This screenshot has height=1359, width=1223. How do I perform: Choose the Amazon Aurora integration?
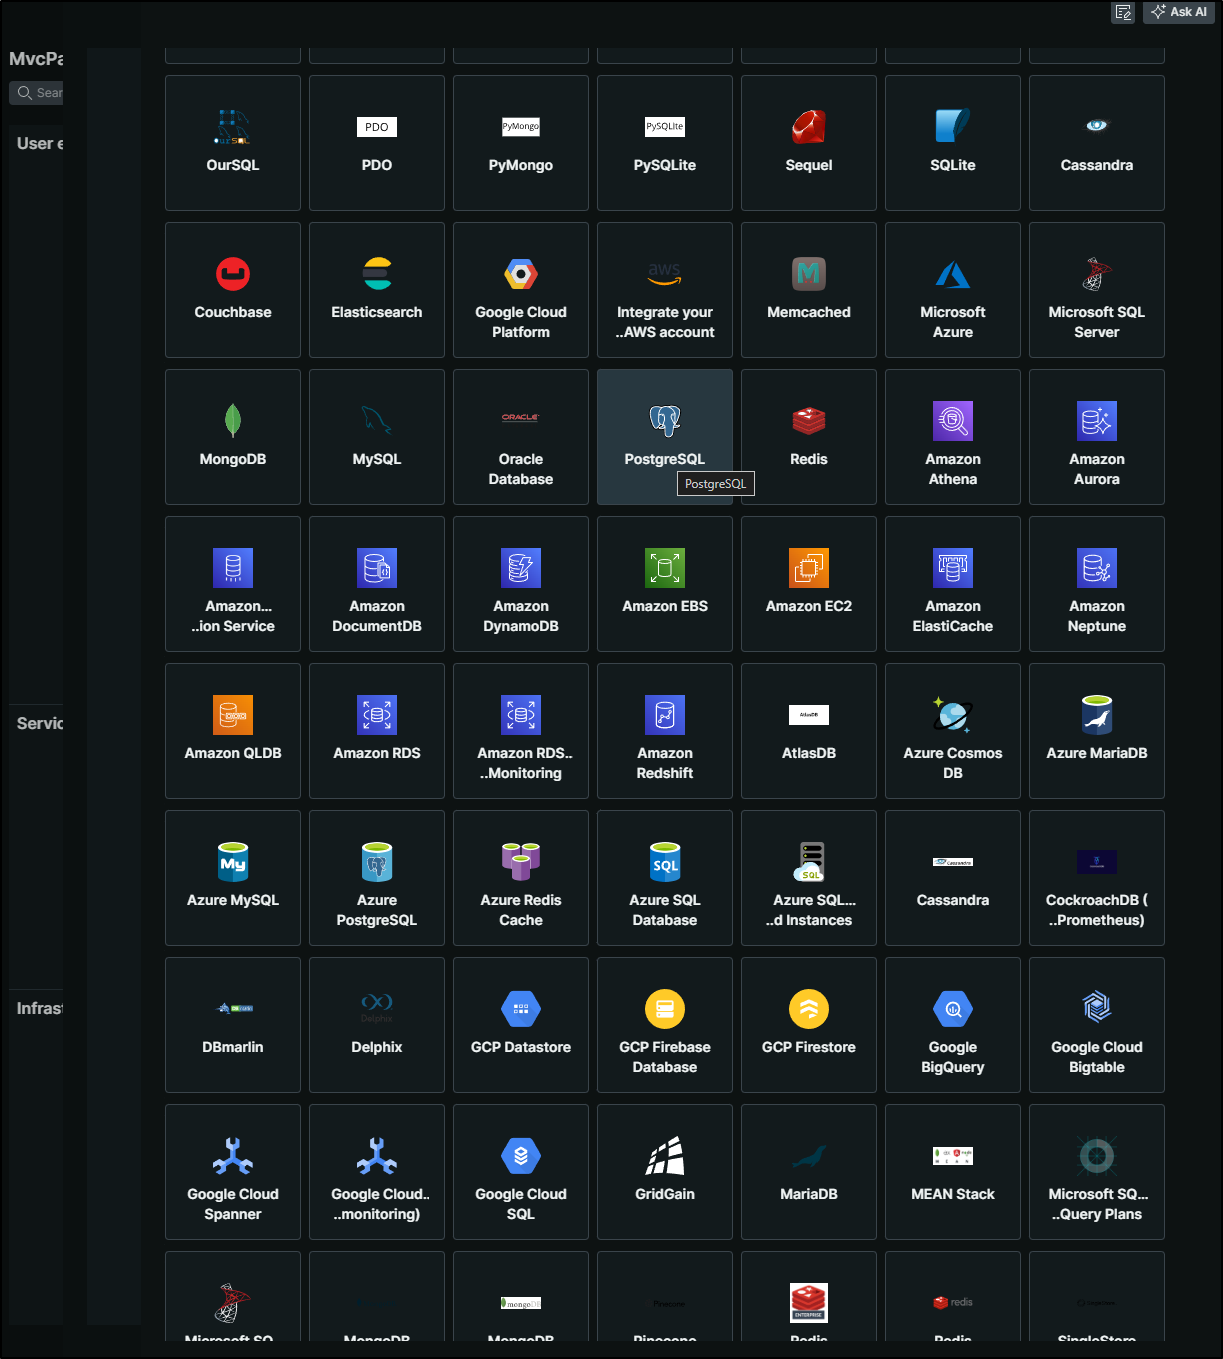pos(1097,437)
